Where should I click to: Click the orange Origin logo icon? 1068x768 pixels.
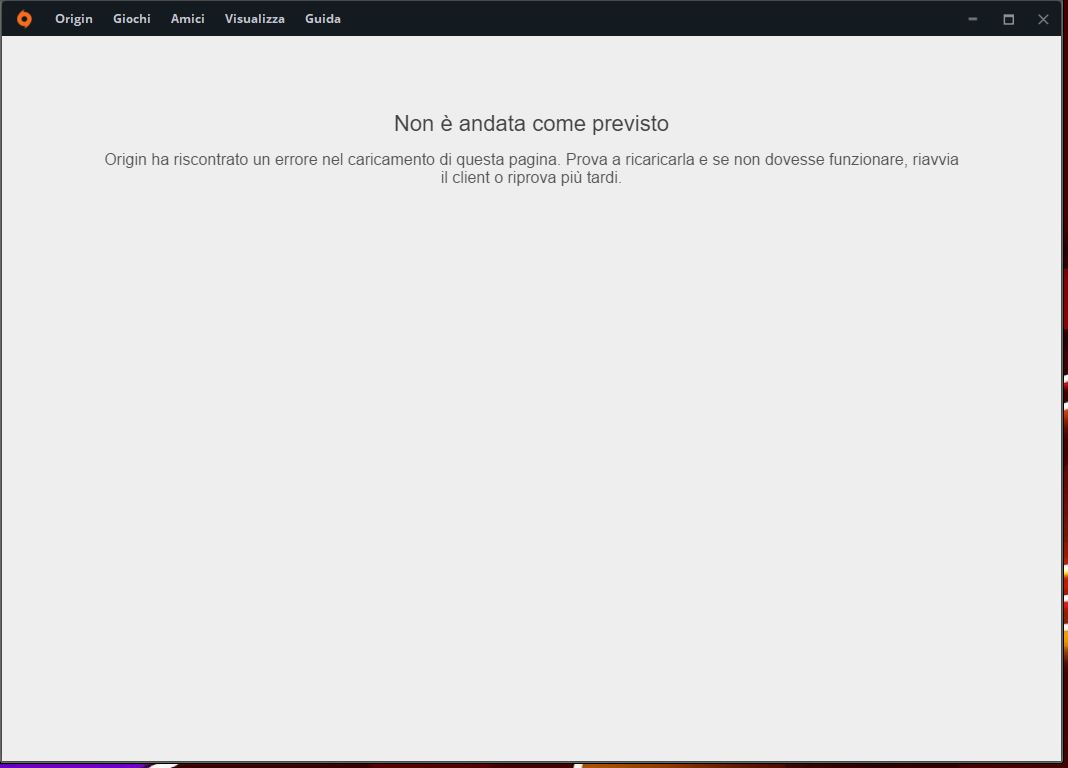24,19
